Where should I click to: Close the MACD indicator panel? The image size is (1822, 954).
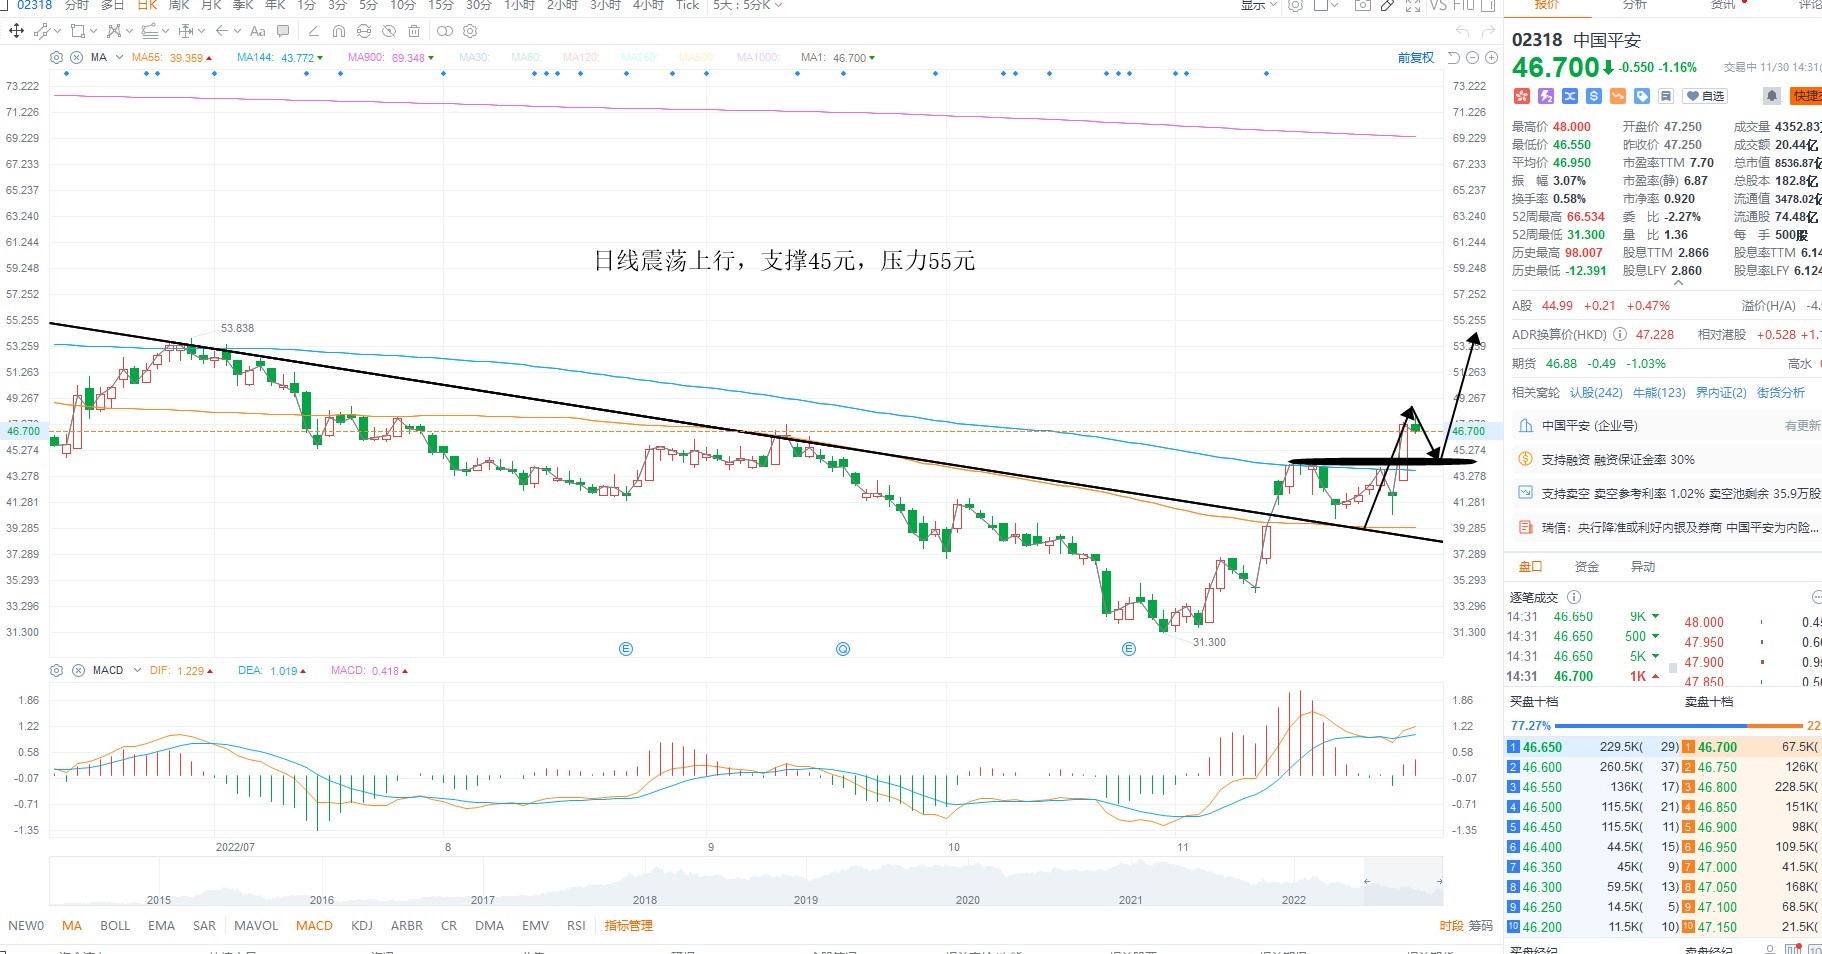tap(77, 670)
